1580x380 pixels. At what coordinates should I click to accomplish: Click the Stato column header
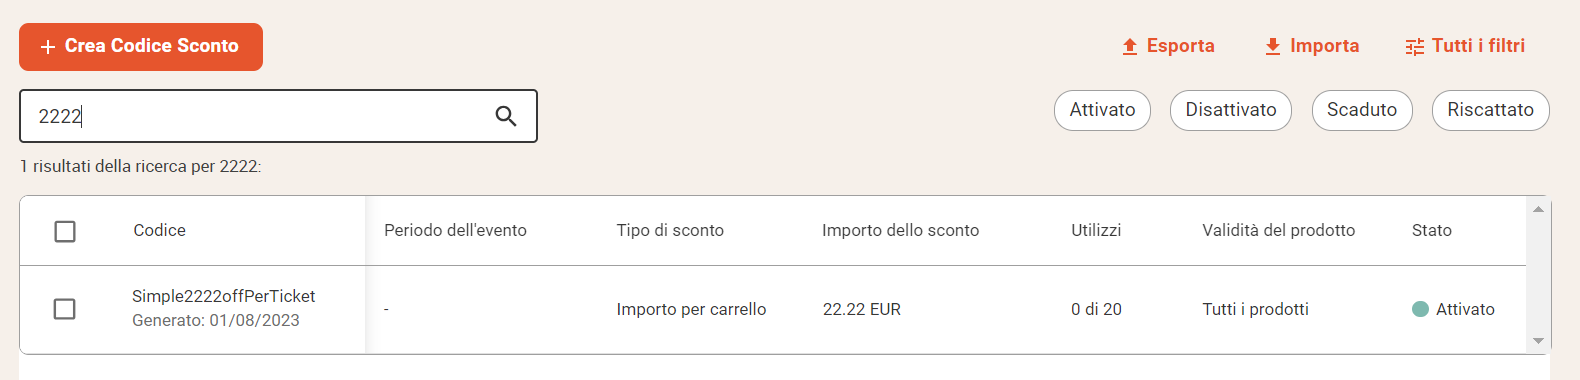(1432, 230)
